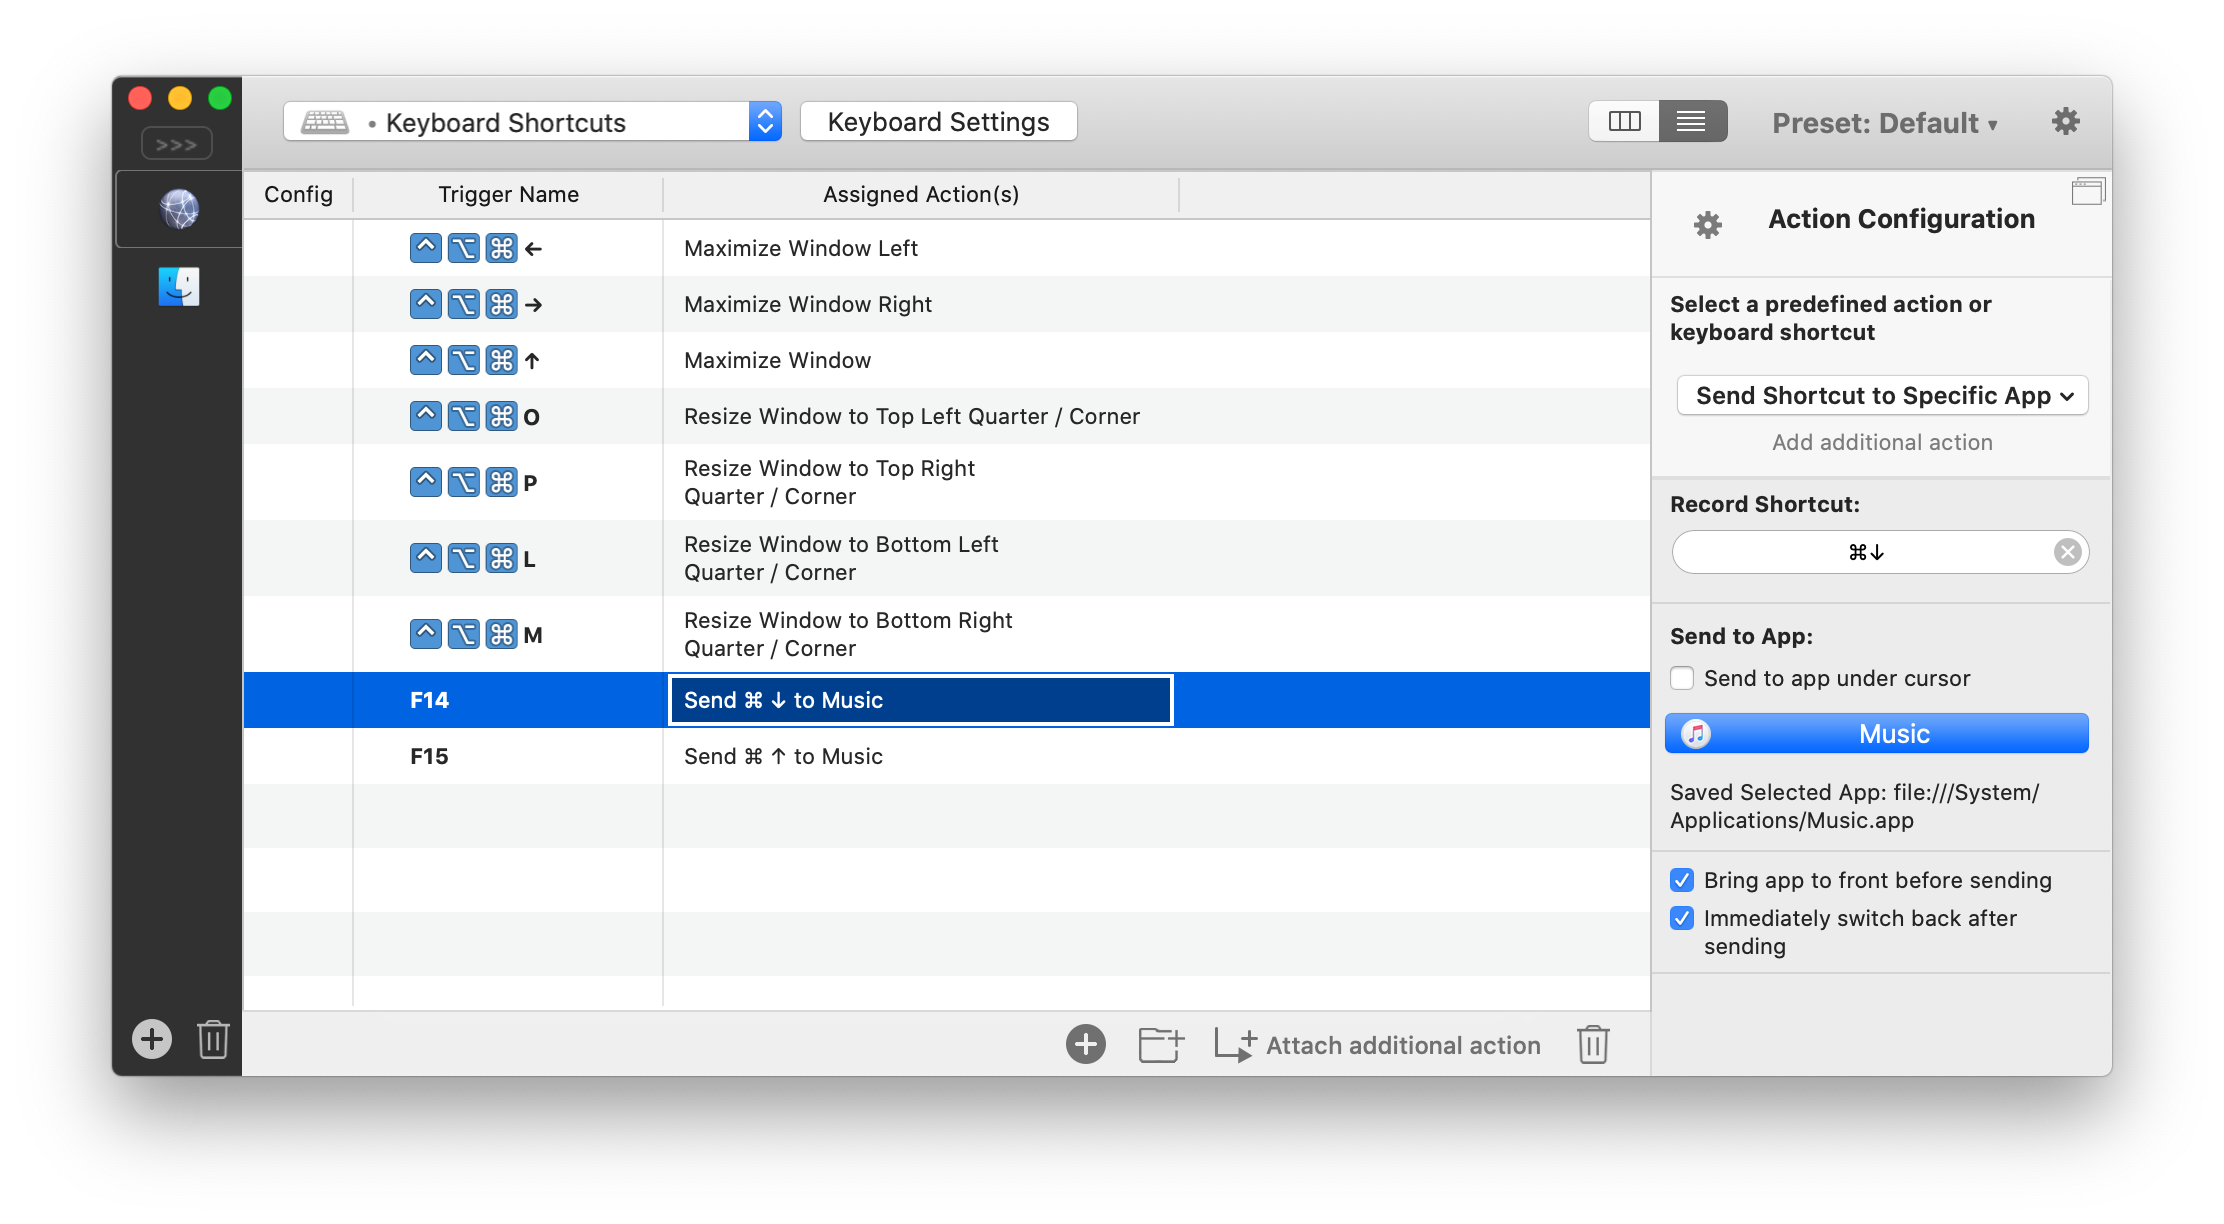Open BetterTouchTool settings via the gear icon
Viewport: 2224px width, 1224px height.
[2065, 121]
